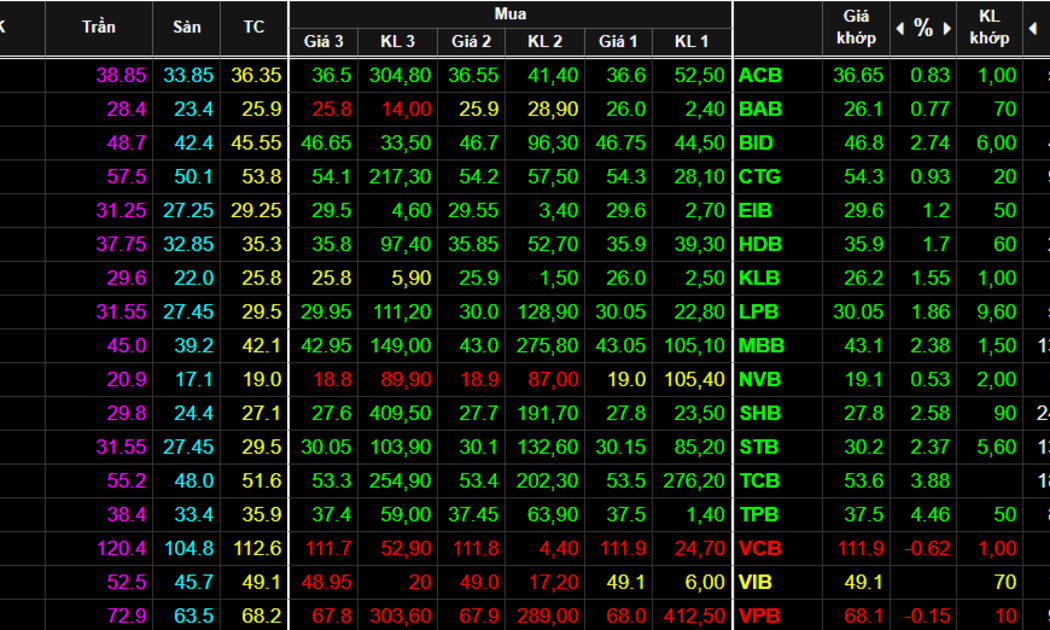The height and width of the screenshot is (630, 1050).
Task: Click the KL 2 column header
Action: point(544,42)
